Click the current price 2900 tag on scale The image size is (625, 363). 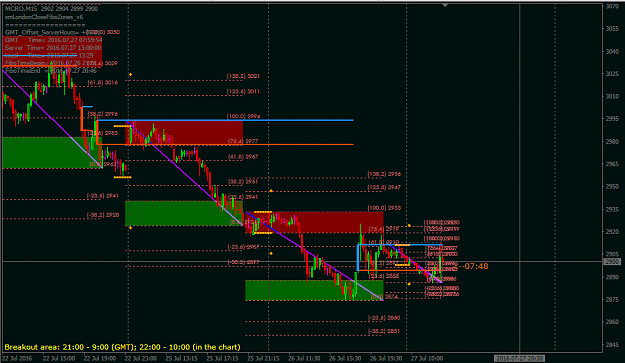(x=612, y=262)
